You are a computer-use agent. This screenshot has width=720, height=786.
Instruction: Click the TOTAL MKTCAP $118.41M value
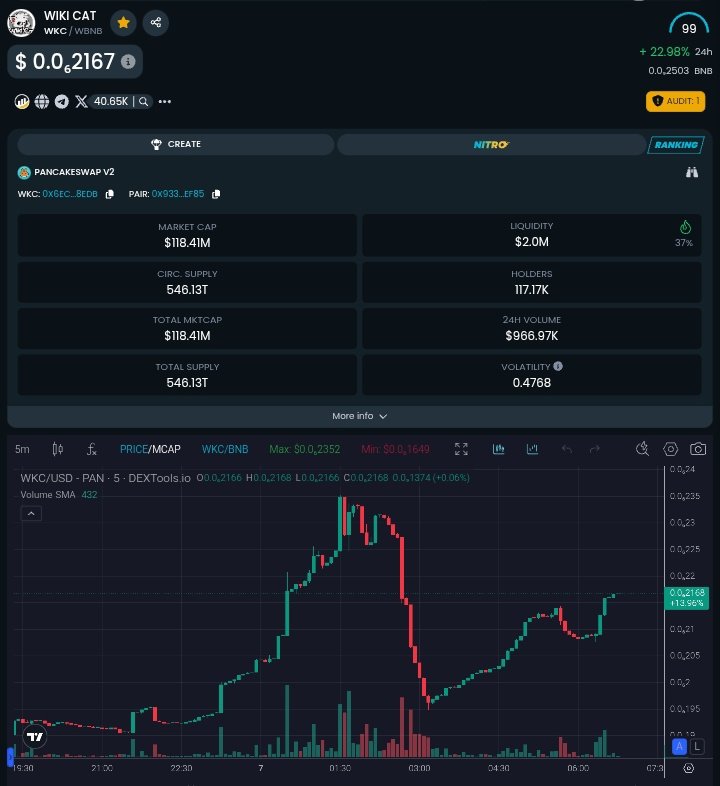(x=188, y=336)
